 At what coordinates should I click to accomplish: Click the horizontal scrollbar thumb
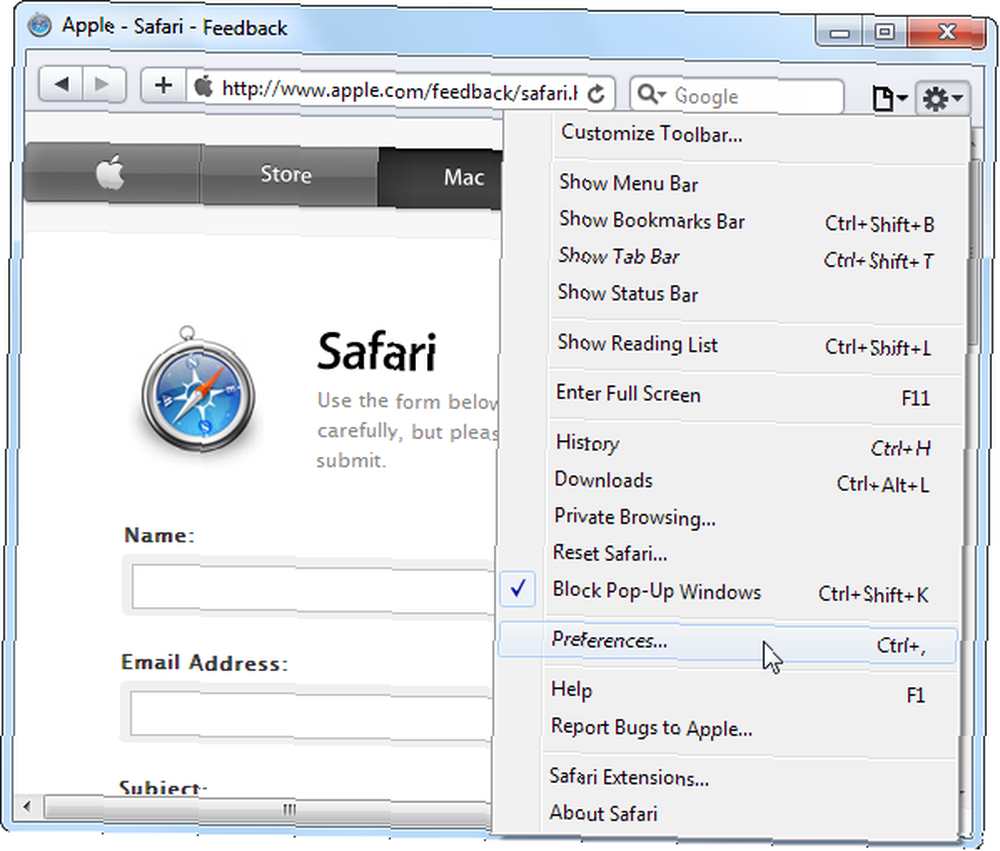coord(268,809)
